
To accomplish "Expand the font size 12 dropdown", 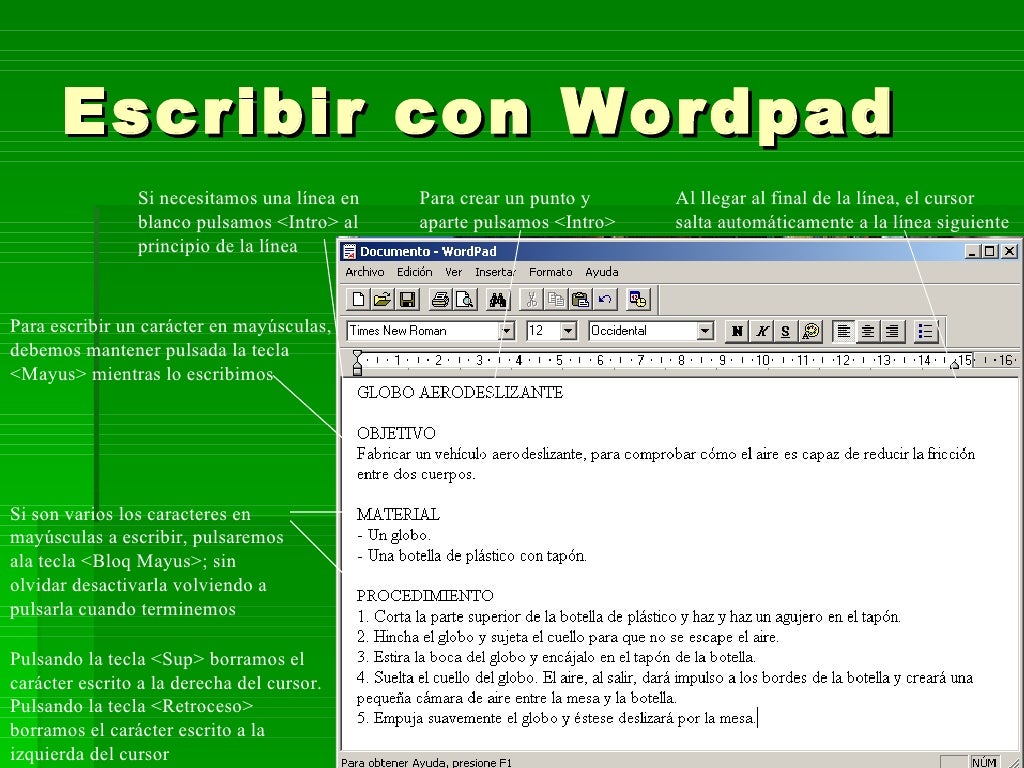I will 568,331.
